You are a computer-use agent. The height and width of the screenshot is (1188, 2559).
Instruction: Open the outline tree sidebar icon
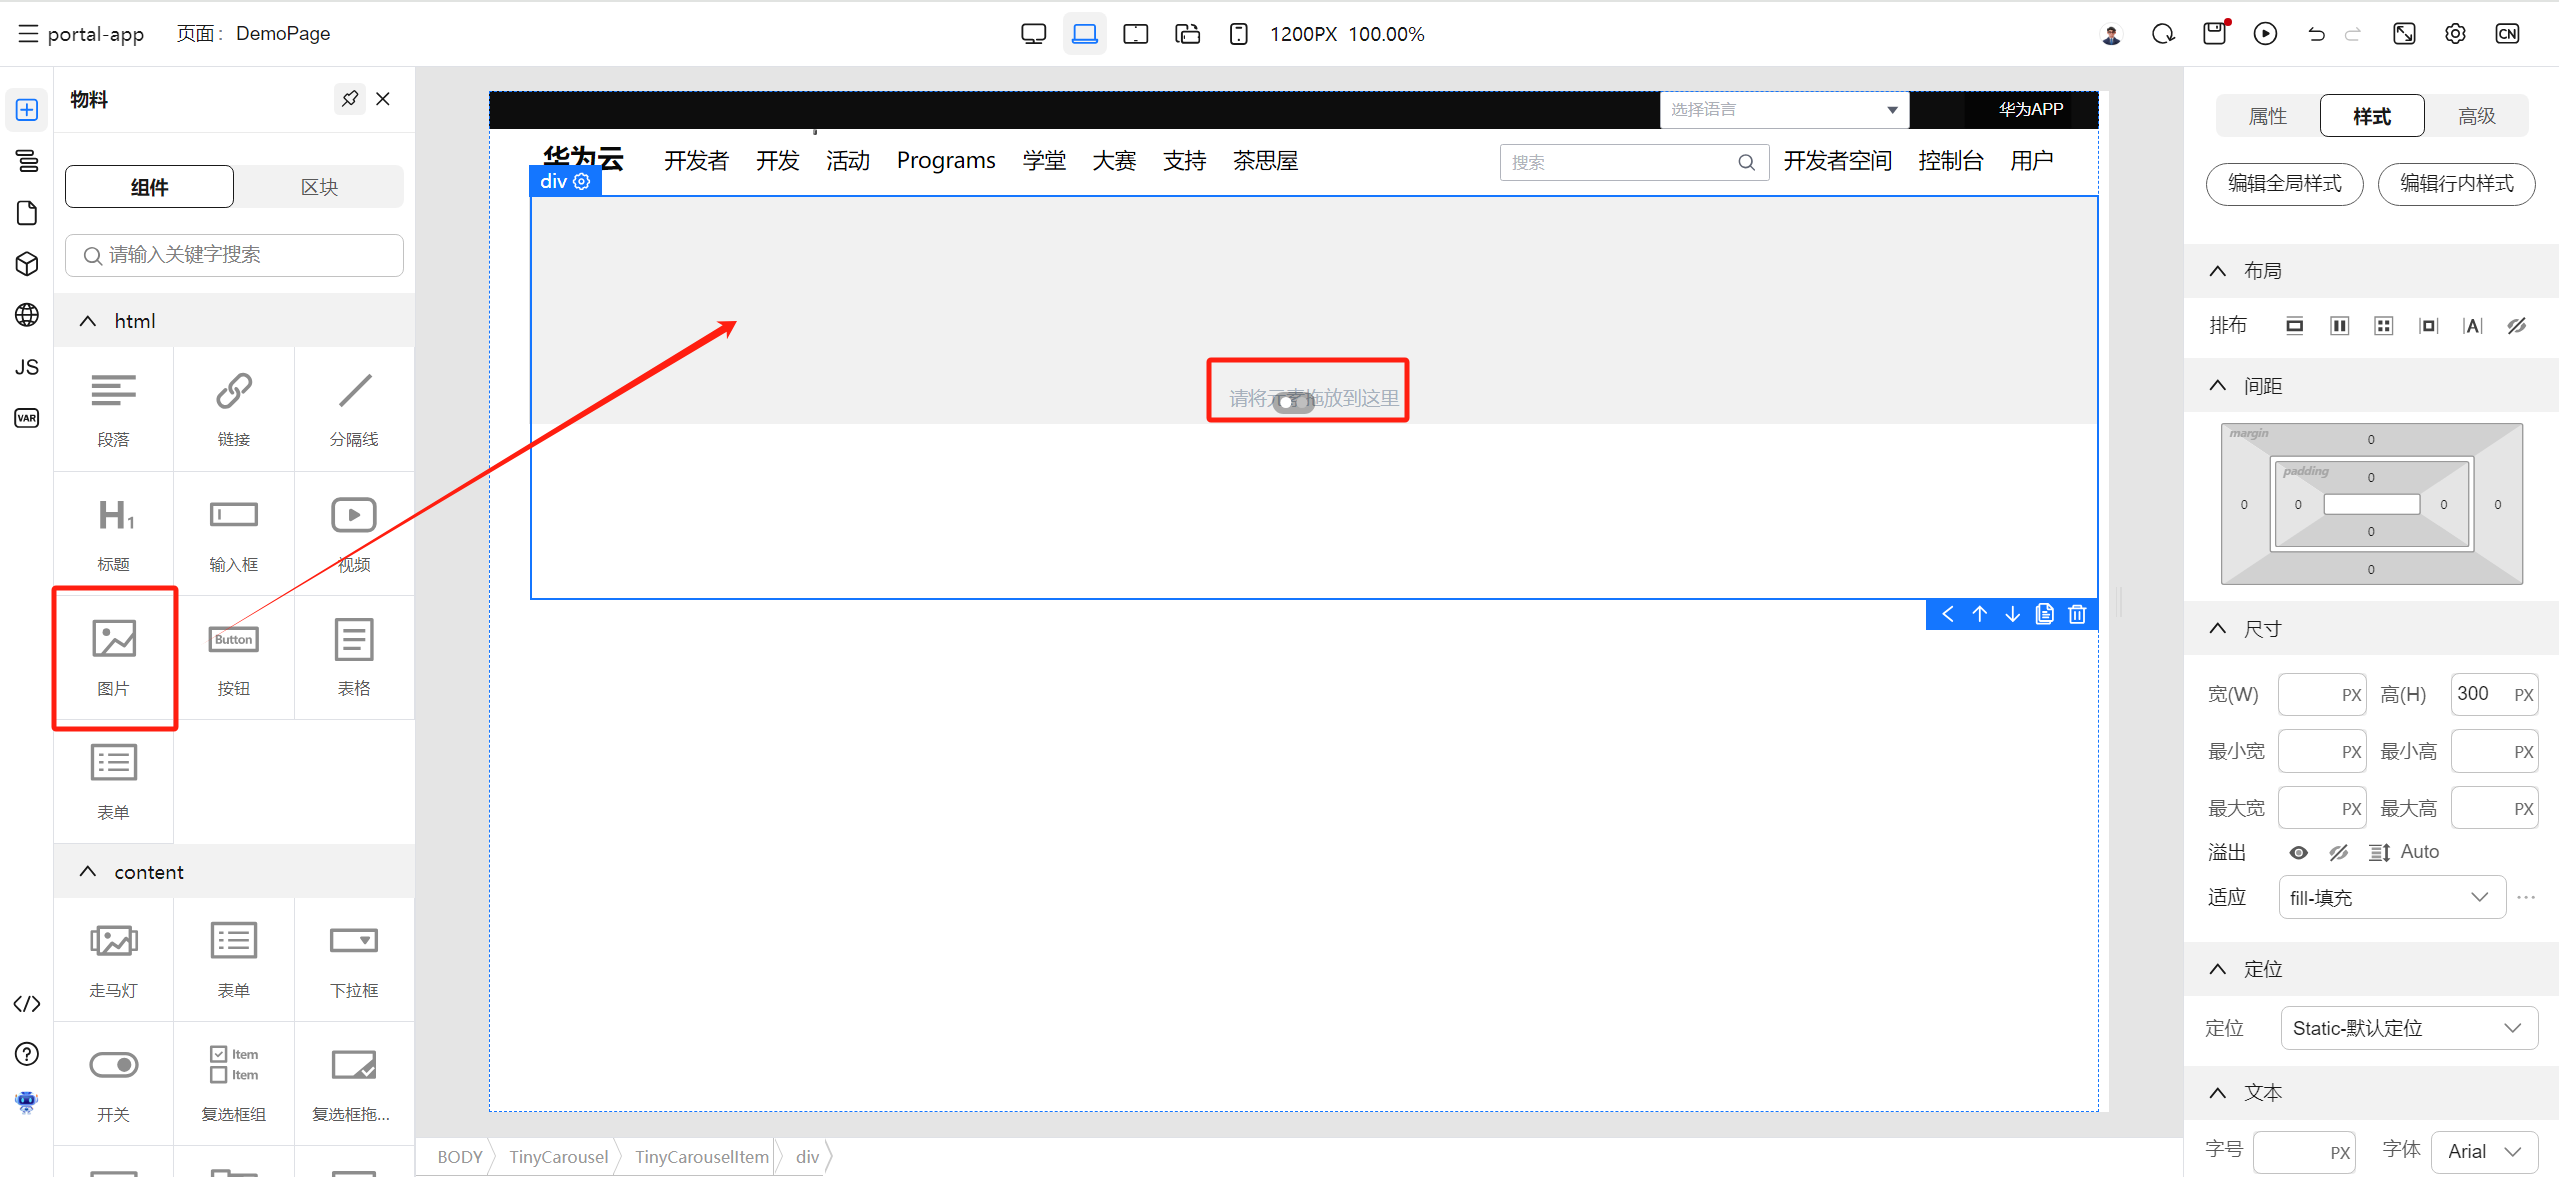pos(27,161)
